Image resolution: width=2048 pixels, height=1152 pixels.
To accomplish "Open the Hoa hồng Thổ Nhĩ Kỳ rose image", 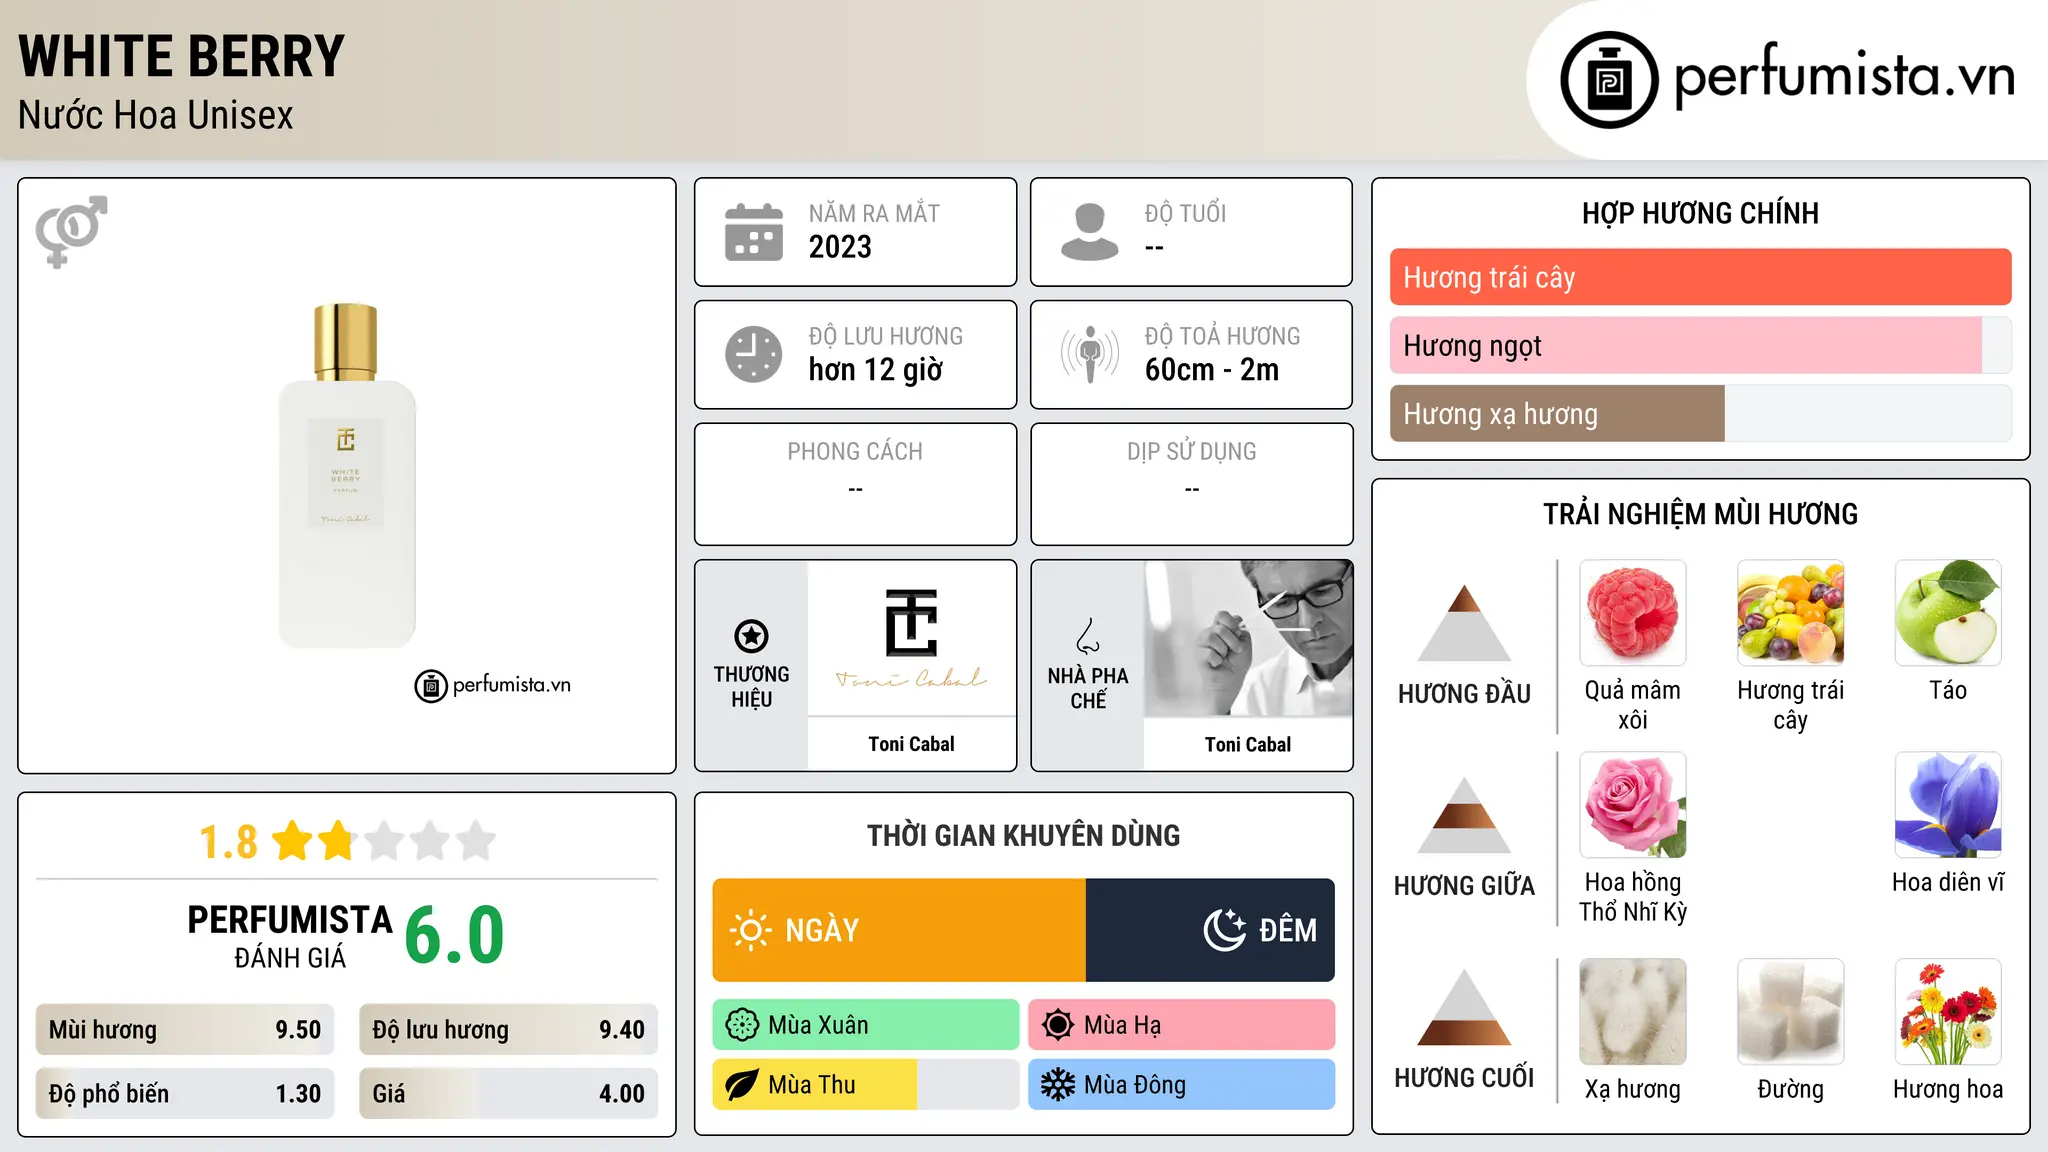I will pyautogui.click(x=1633, y=805).
